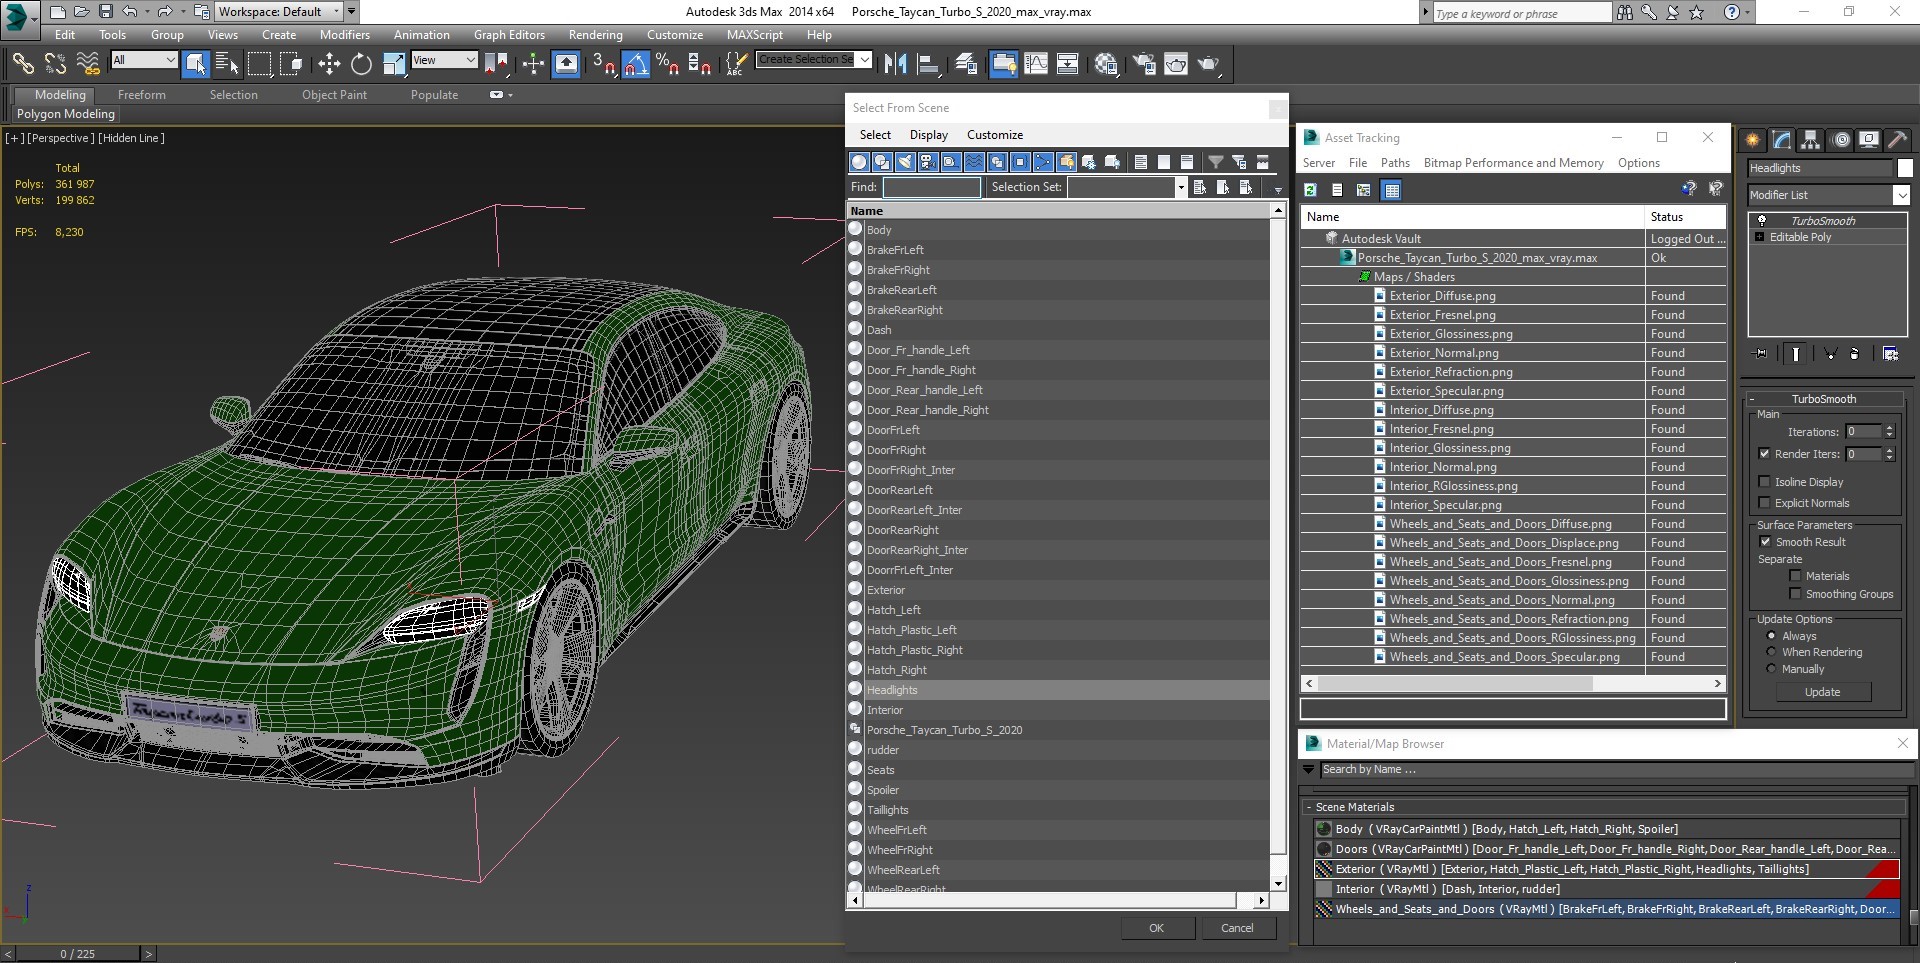Toggle Display Cameras filter in Select From Scene
Image resolution: width=1920 pixels, height=963 pixels.
pos(928,162)
